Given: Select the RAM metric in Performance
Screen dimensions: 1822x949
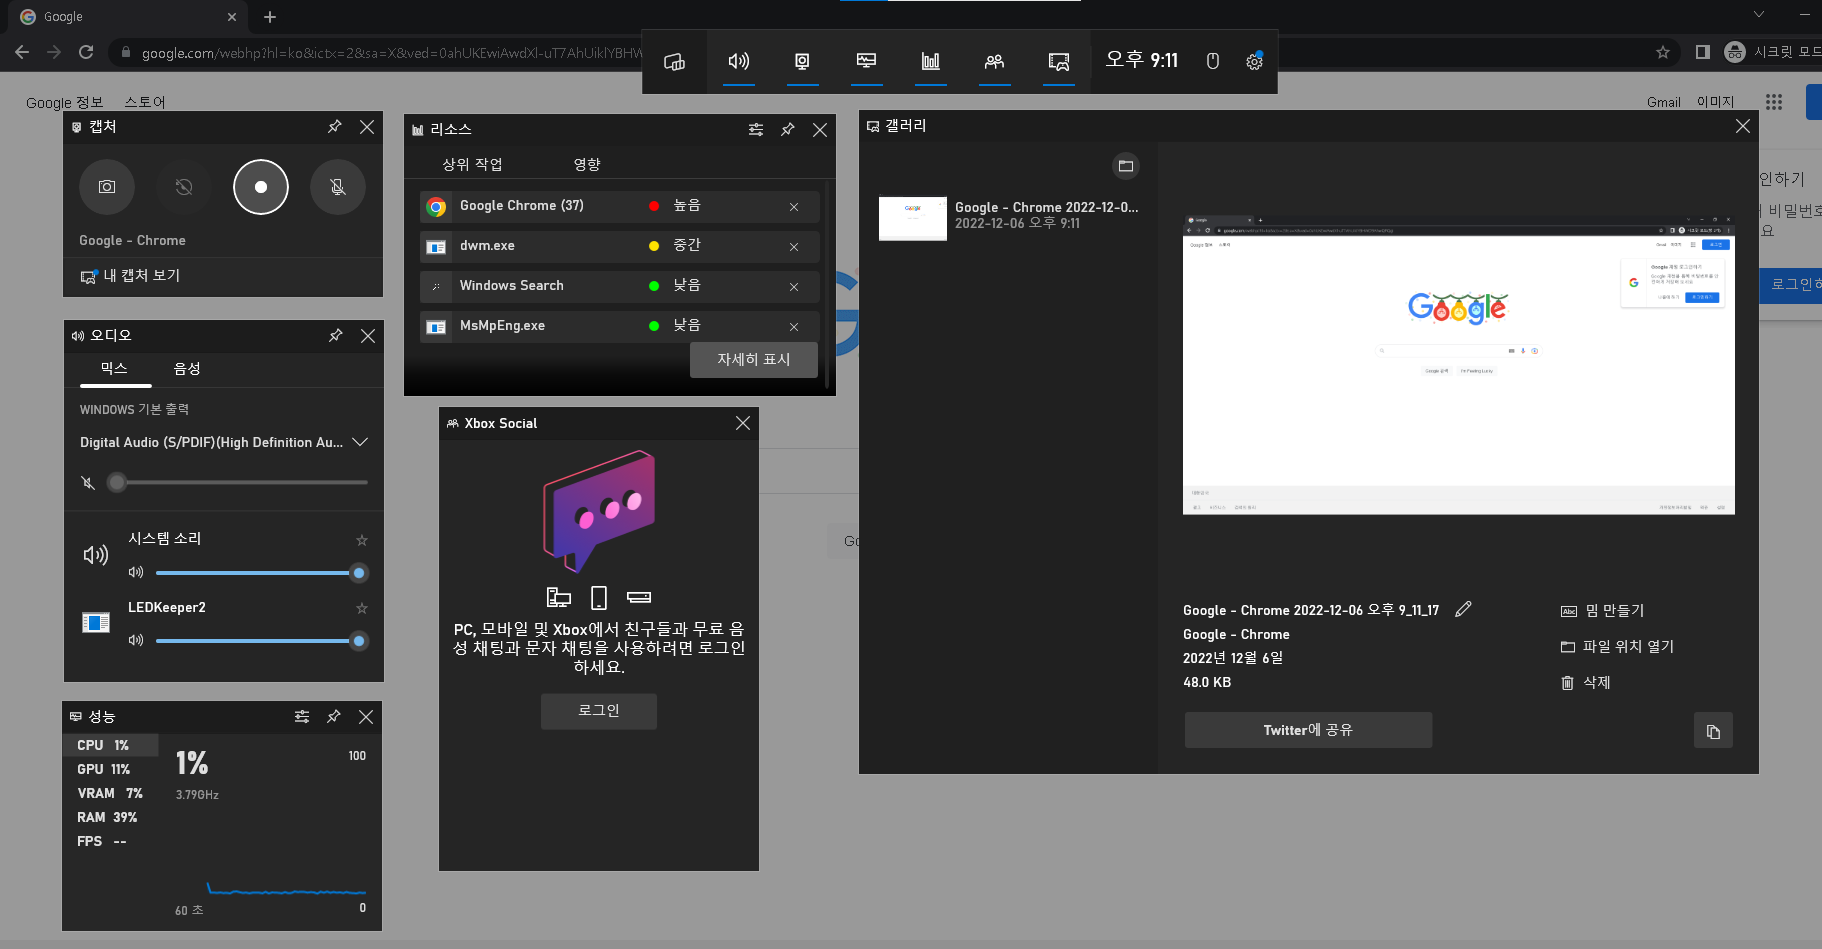Looking at the screenshot, I should tap(110, 817).
